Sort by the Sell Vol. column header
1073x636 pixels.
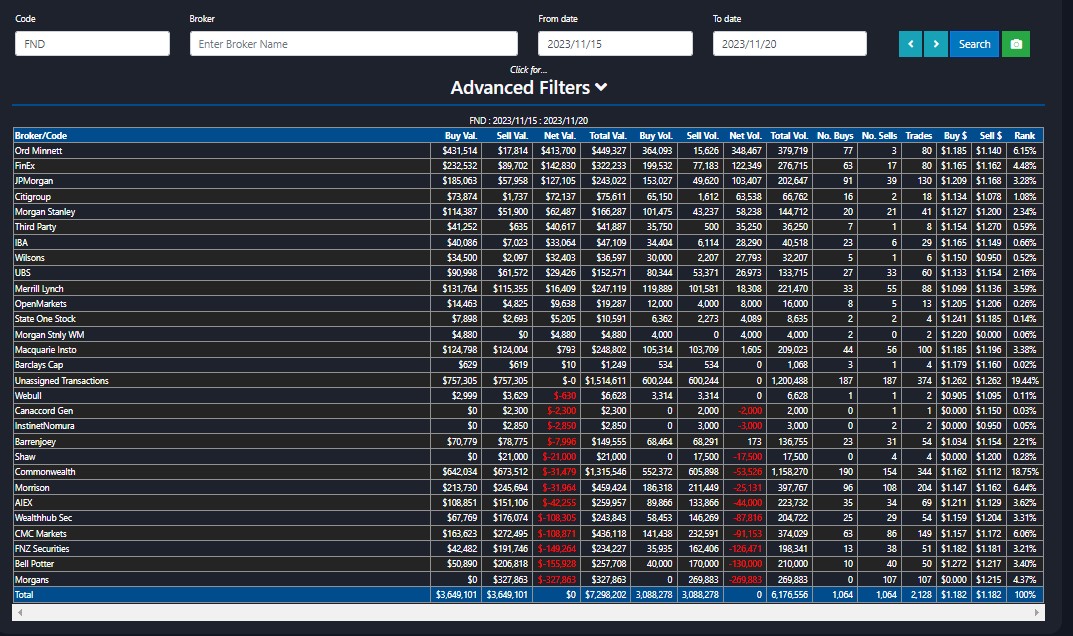point(703,136)
